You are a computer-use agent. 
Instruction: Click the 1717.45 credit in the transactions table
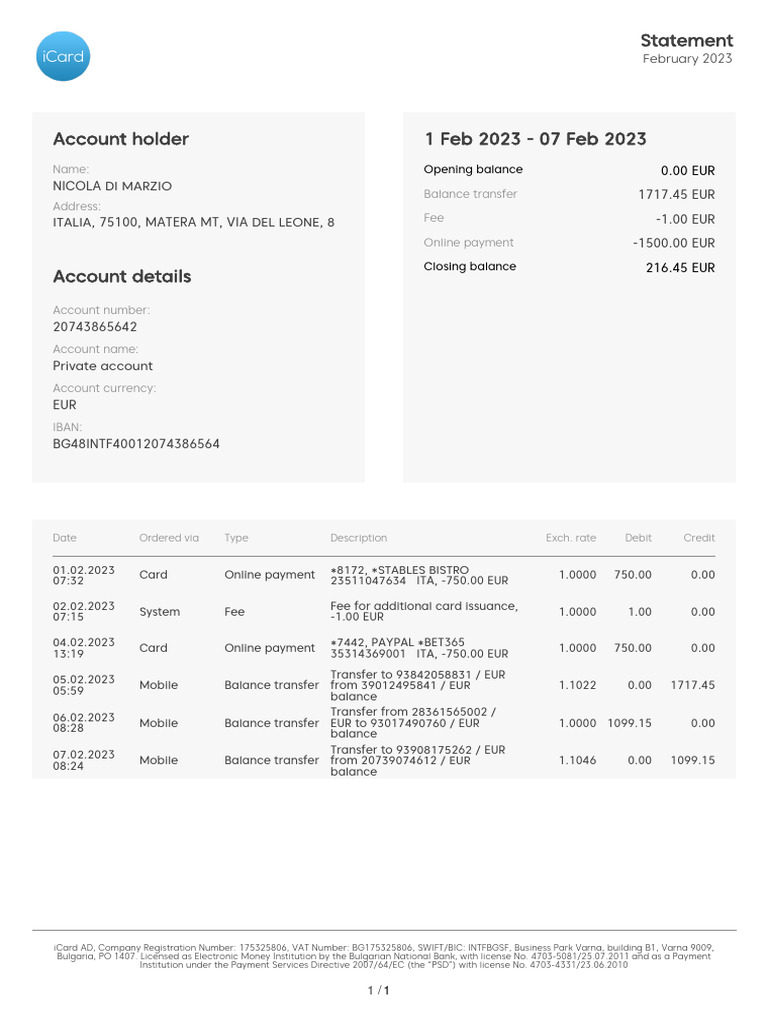[692, 686]
